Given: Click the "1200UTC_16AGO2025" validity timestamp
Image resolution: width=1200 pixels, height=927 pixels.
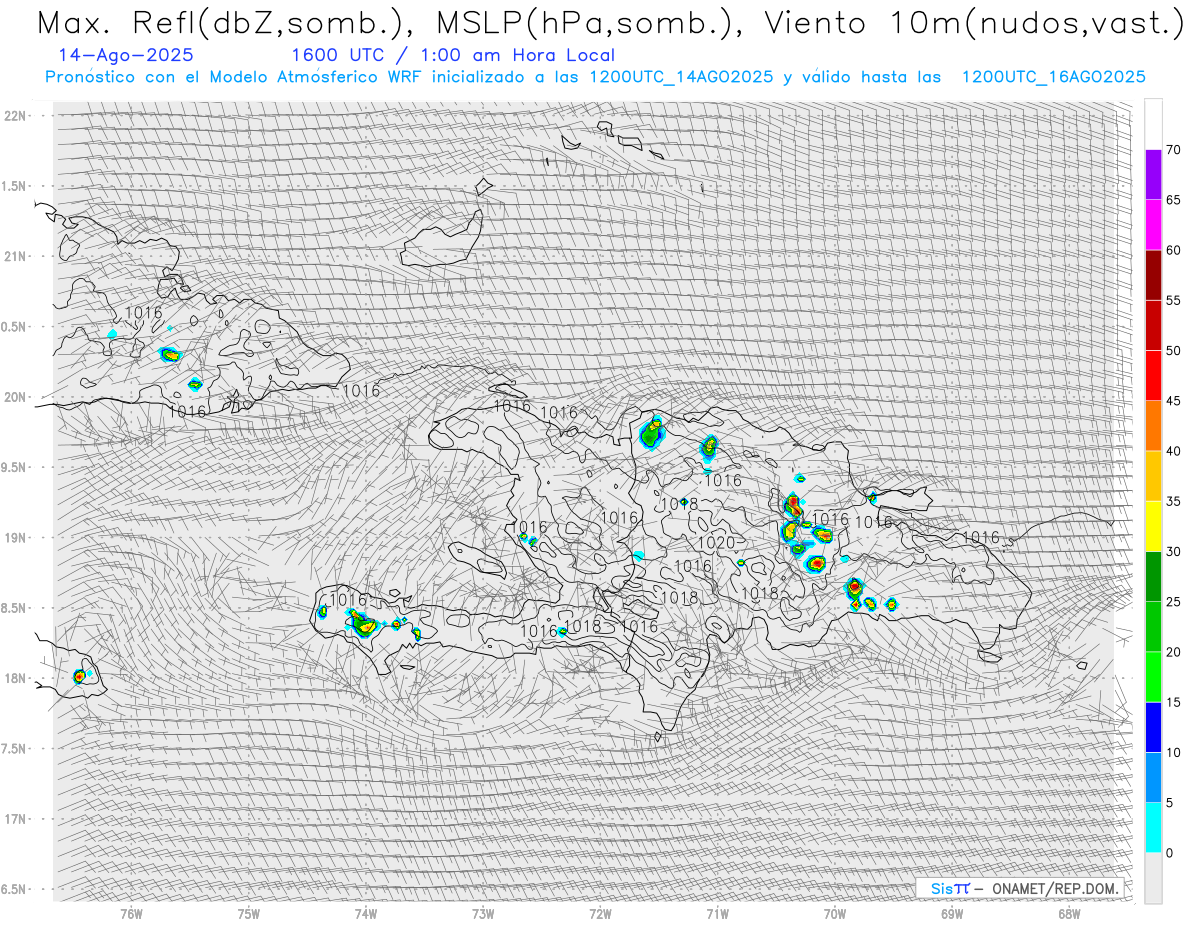Looking at the screenshot, I should (x=1053, y=77).
